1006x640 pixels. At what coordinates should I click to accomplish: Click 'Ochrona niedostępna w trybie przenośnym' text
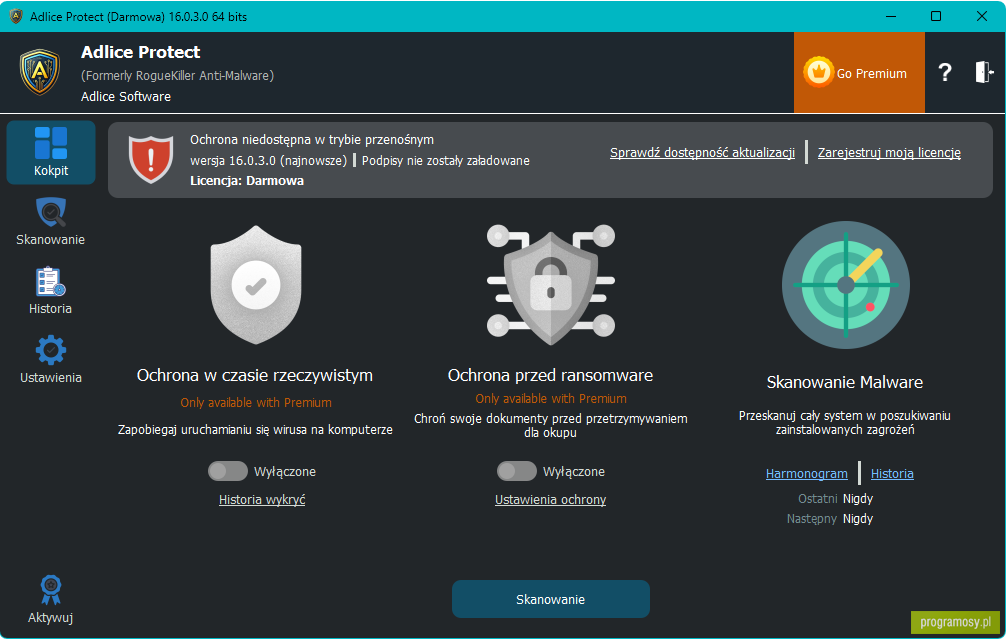pos(312,140)
